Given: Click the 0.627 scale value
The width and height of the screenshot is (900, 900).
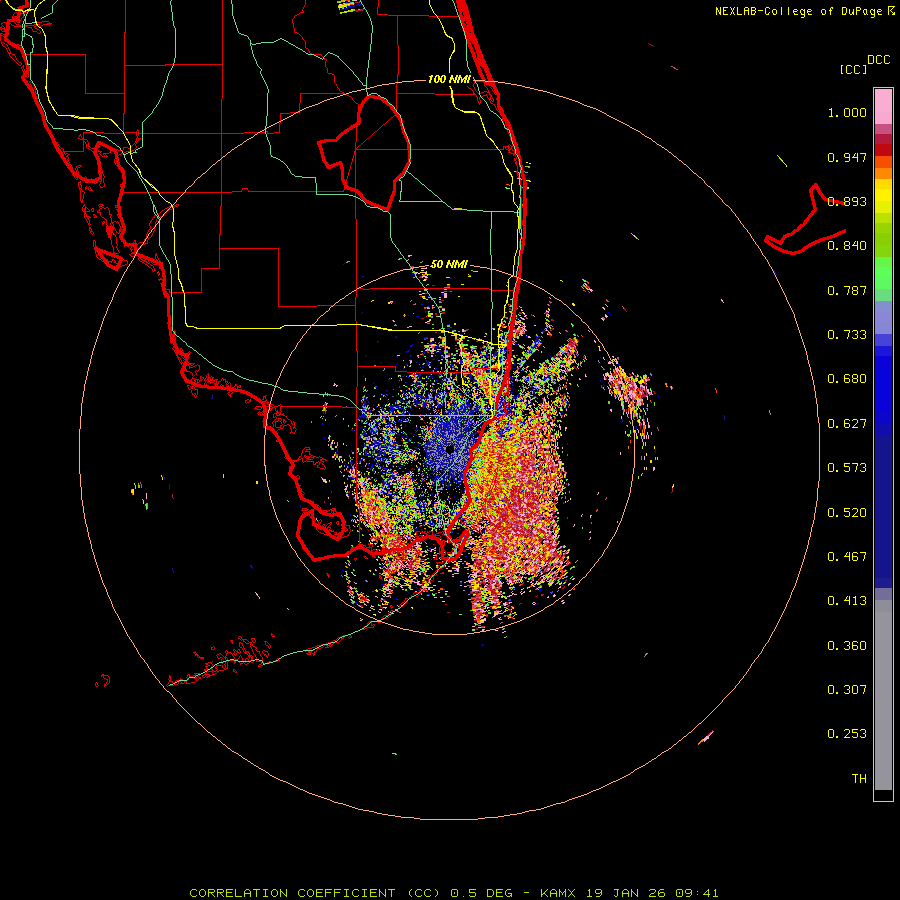Looking at the screenshot, I should pyautogui.click(x=847, y=424).
